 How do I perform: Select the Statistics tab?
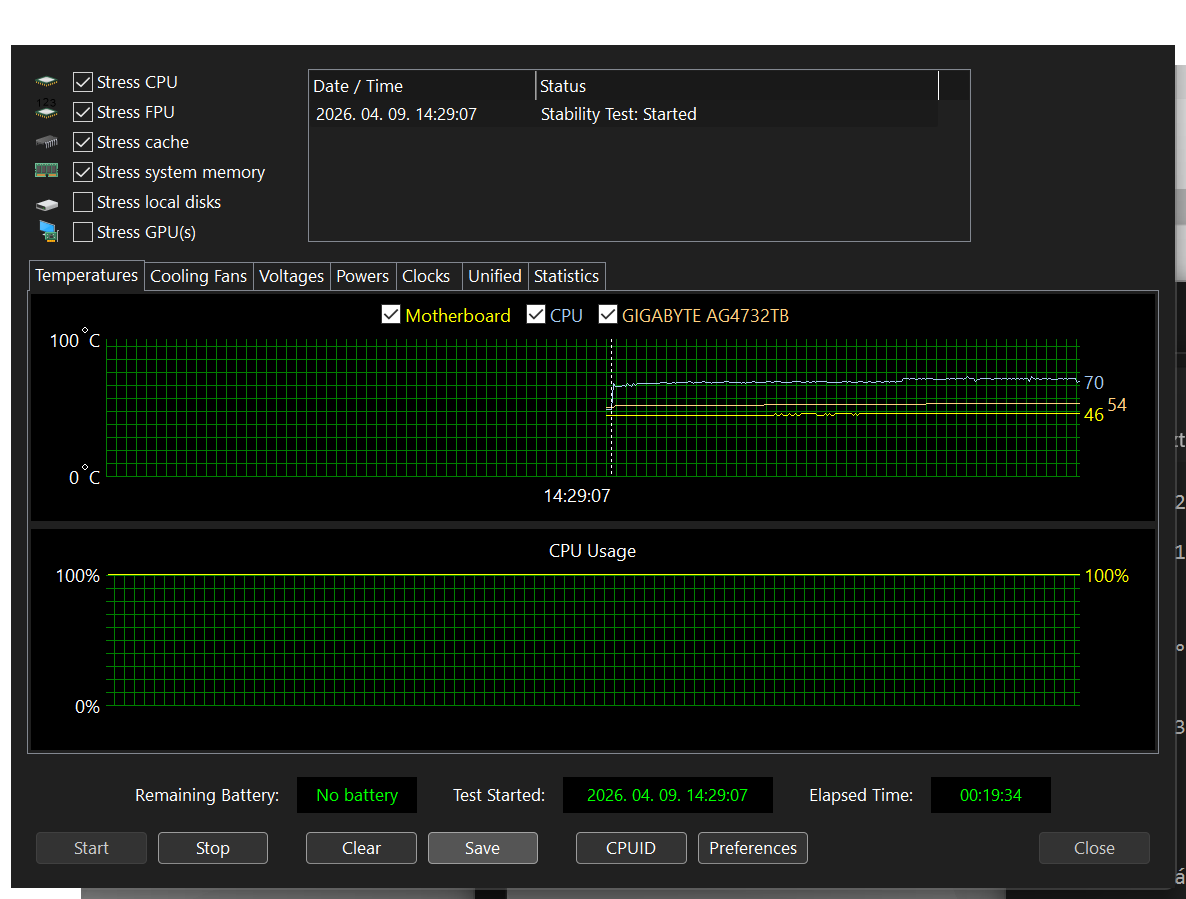click(566, 276)
